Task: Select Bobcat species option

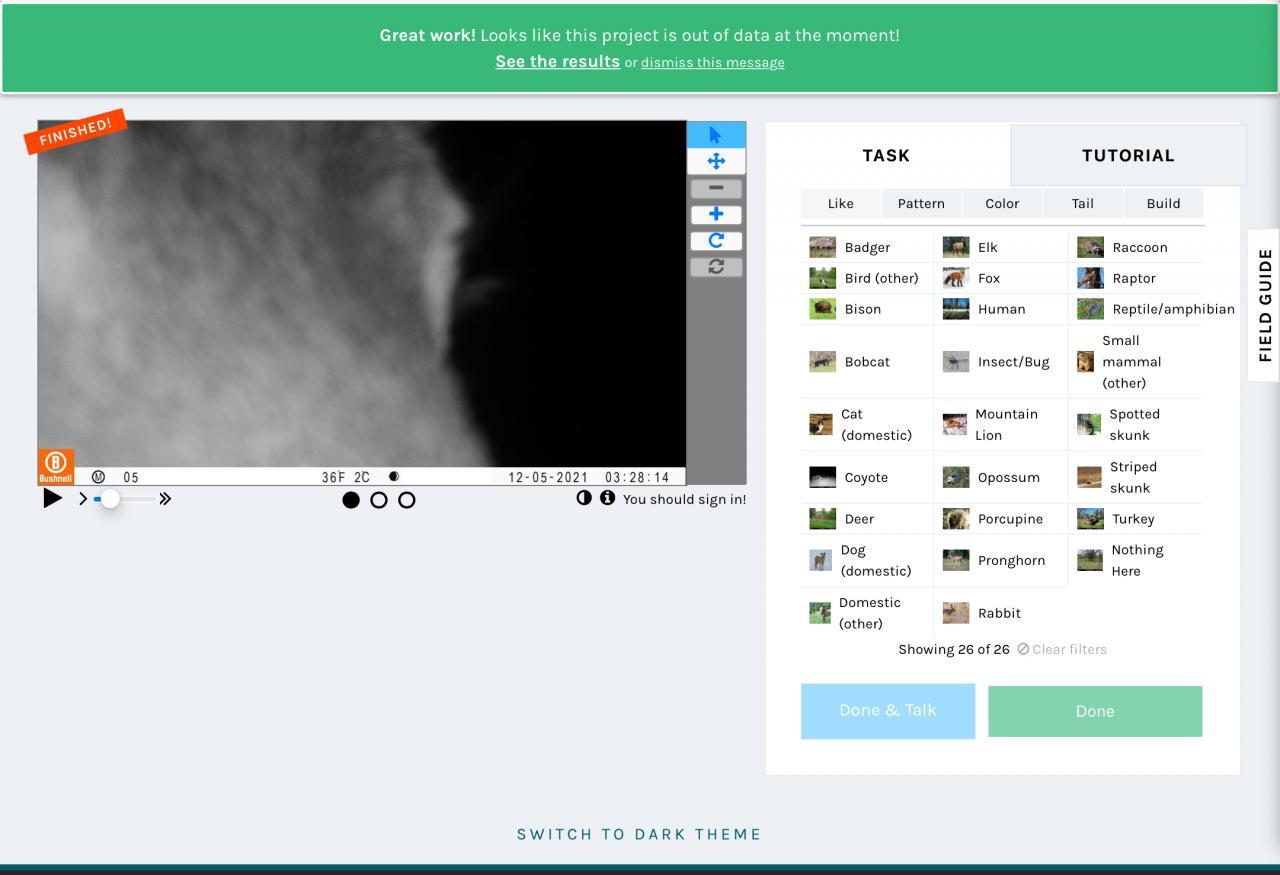Action: click(x=867, y=361)
